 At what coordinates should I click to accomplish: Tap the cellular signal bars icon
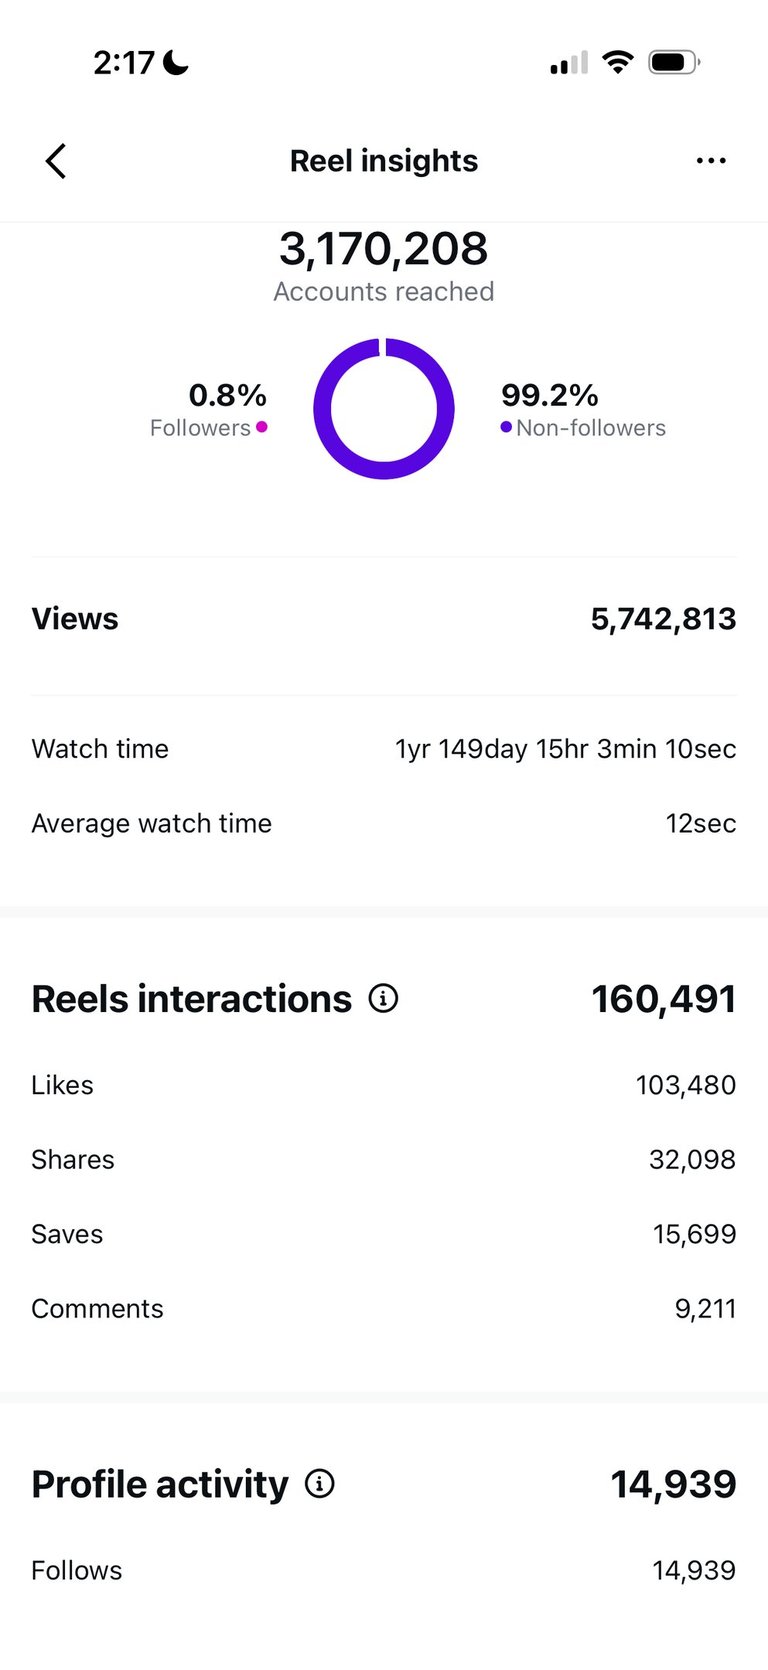[x=568, y=64]
